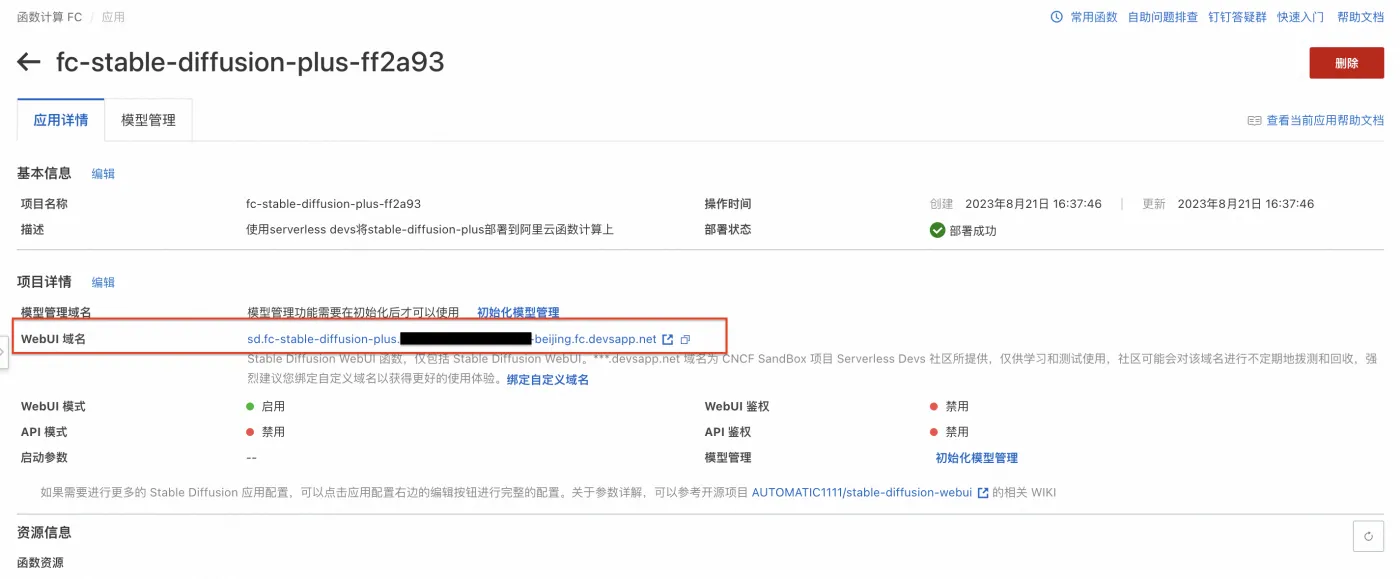Click 编辑 next to 项目详情
The width and height of the screenshot is (1400, 579).
[x=103, y=283]
